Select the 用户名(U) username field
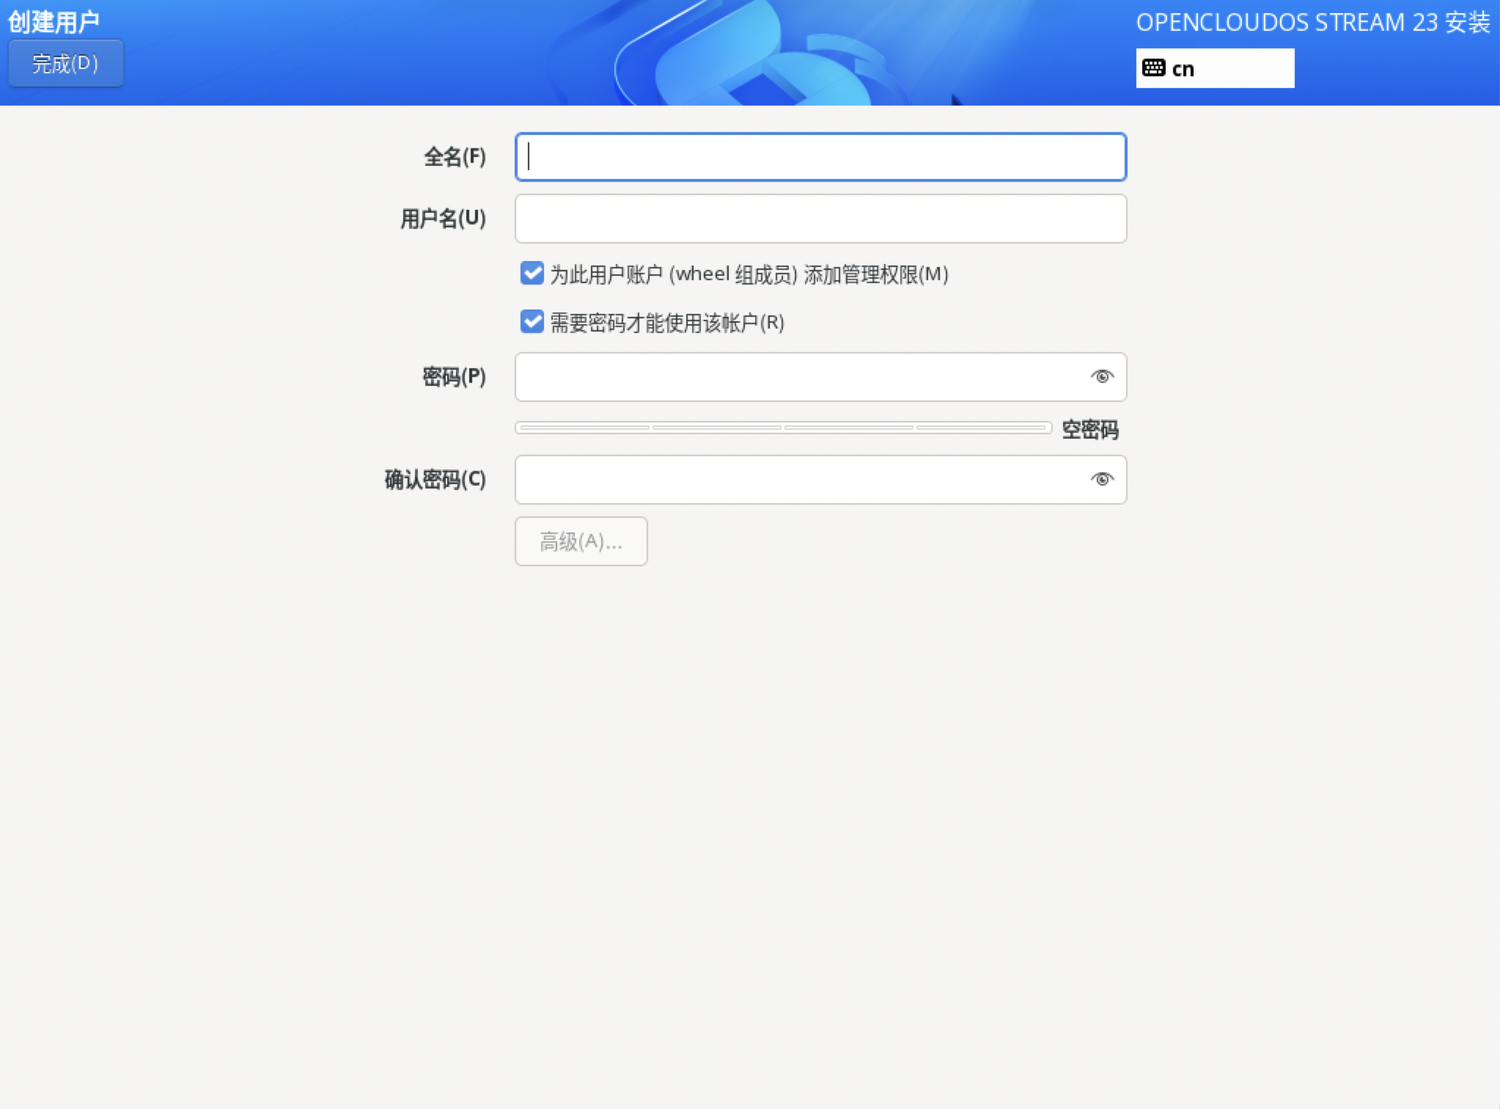 click(821, 219)
